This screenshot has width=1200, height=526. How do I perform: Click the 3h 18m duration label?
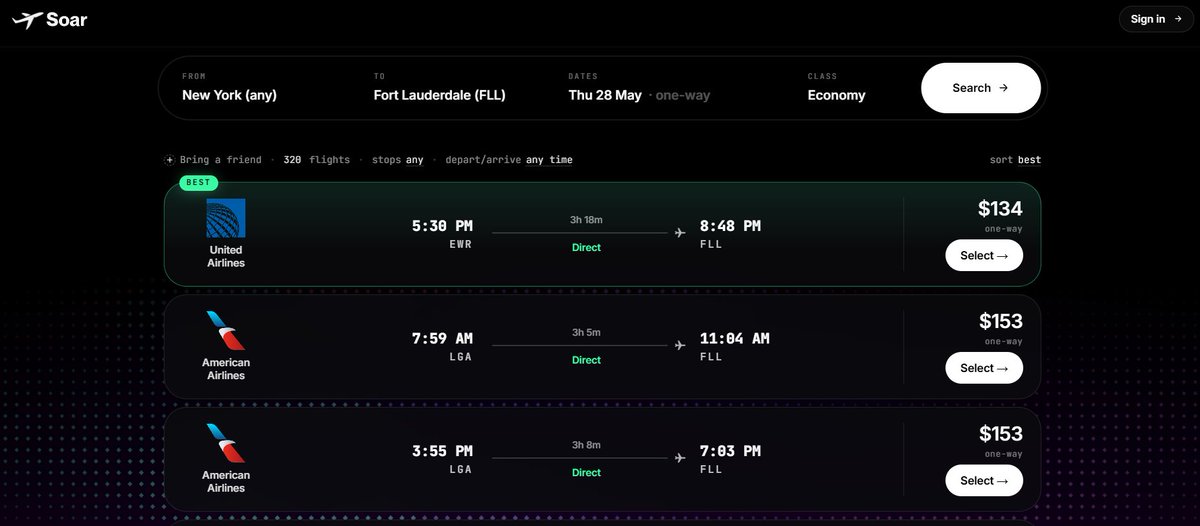pos(586,219)
